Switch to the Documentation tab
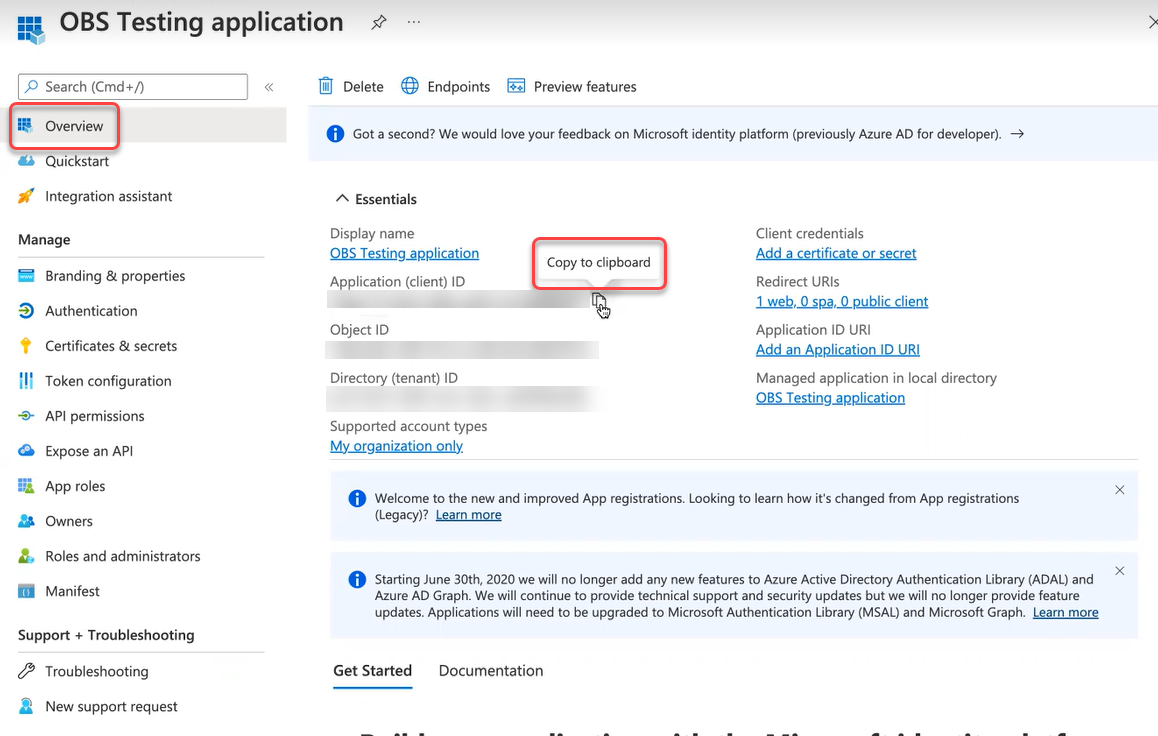1158x736 pixels. (491, 671)
